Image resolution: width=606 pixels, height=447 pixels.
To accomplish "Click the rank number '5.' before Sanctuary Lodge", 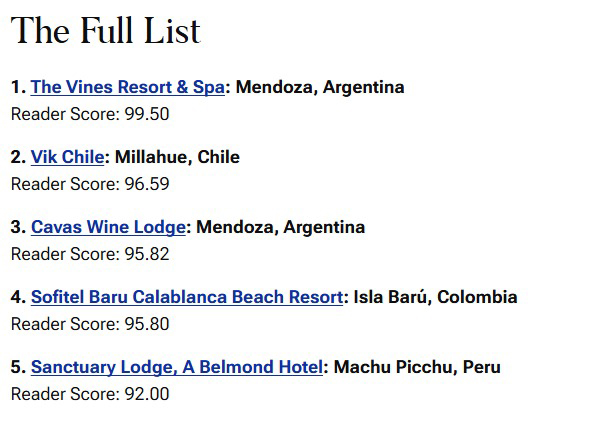I will click(x=18, y=367).
